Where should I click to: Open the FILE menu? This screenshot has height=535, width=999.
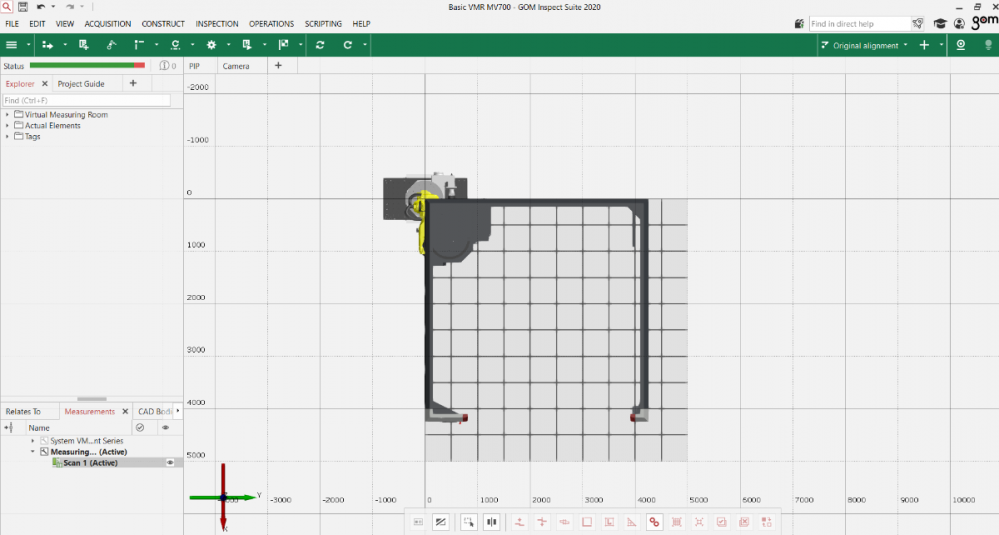[12, 24]
